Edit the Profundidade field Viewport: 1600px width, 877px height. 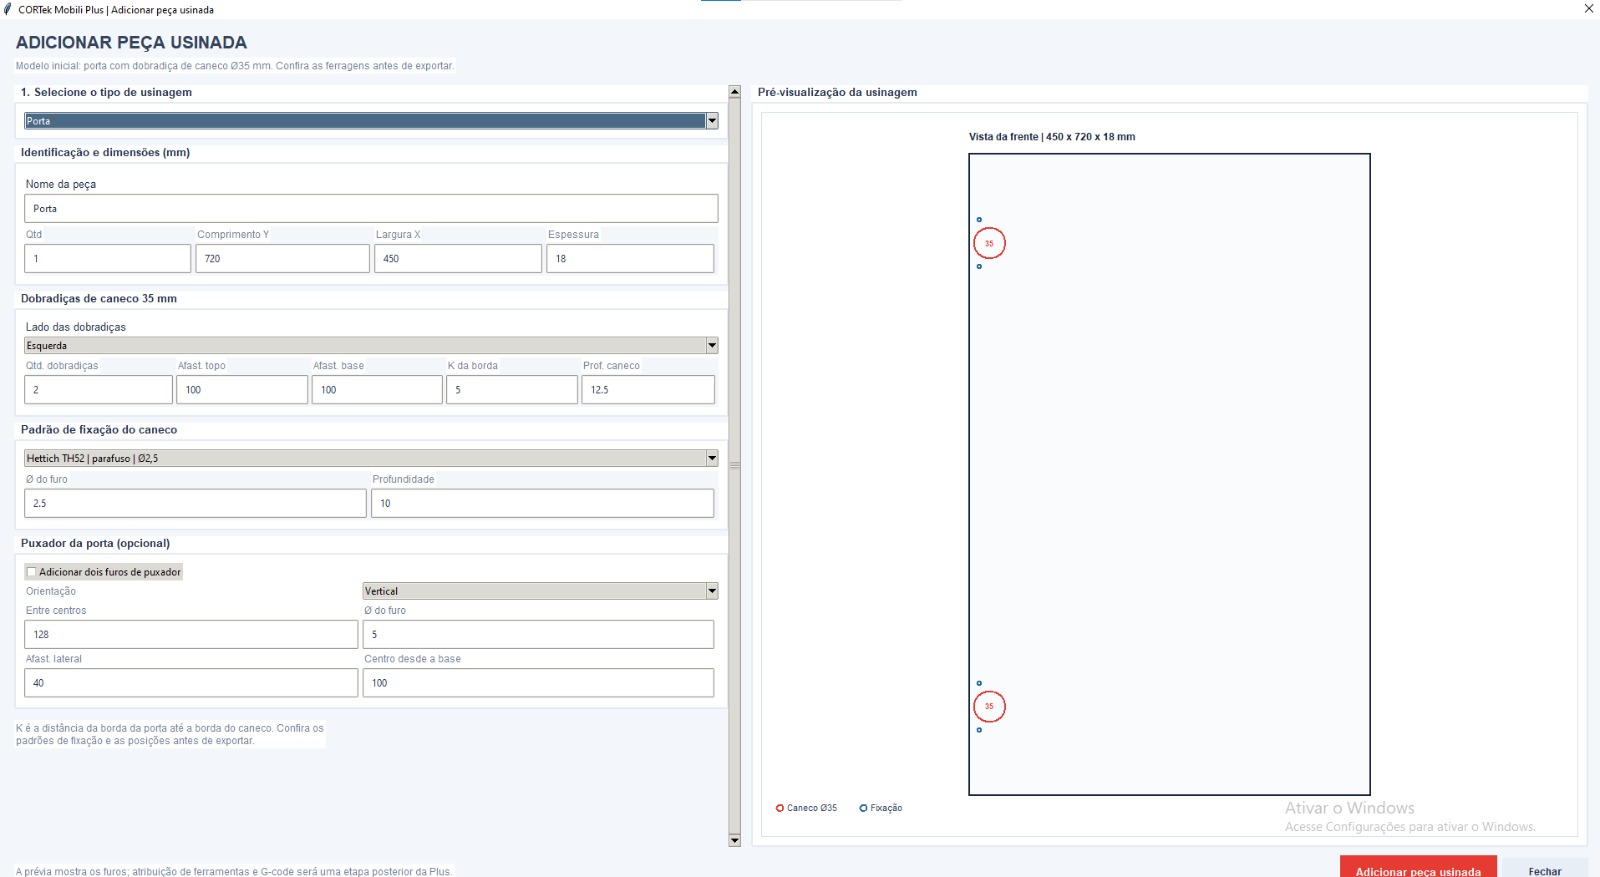pyautogui.click(x=543, y=503)
